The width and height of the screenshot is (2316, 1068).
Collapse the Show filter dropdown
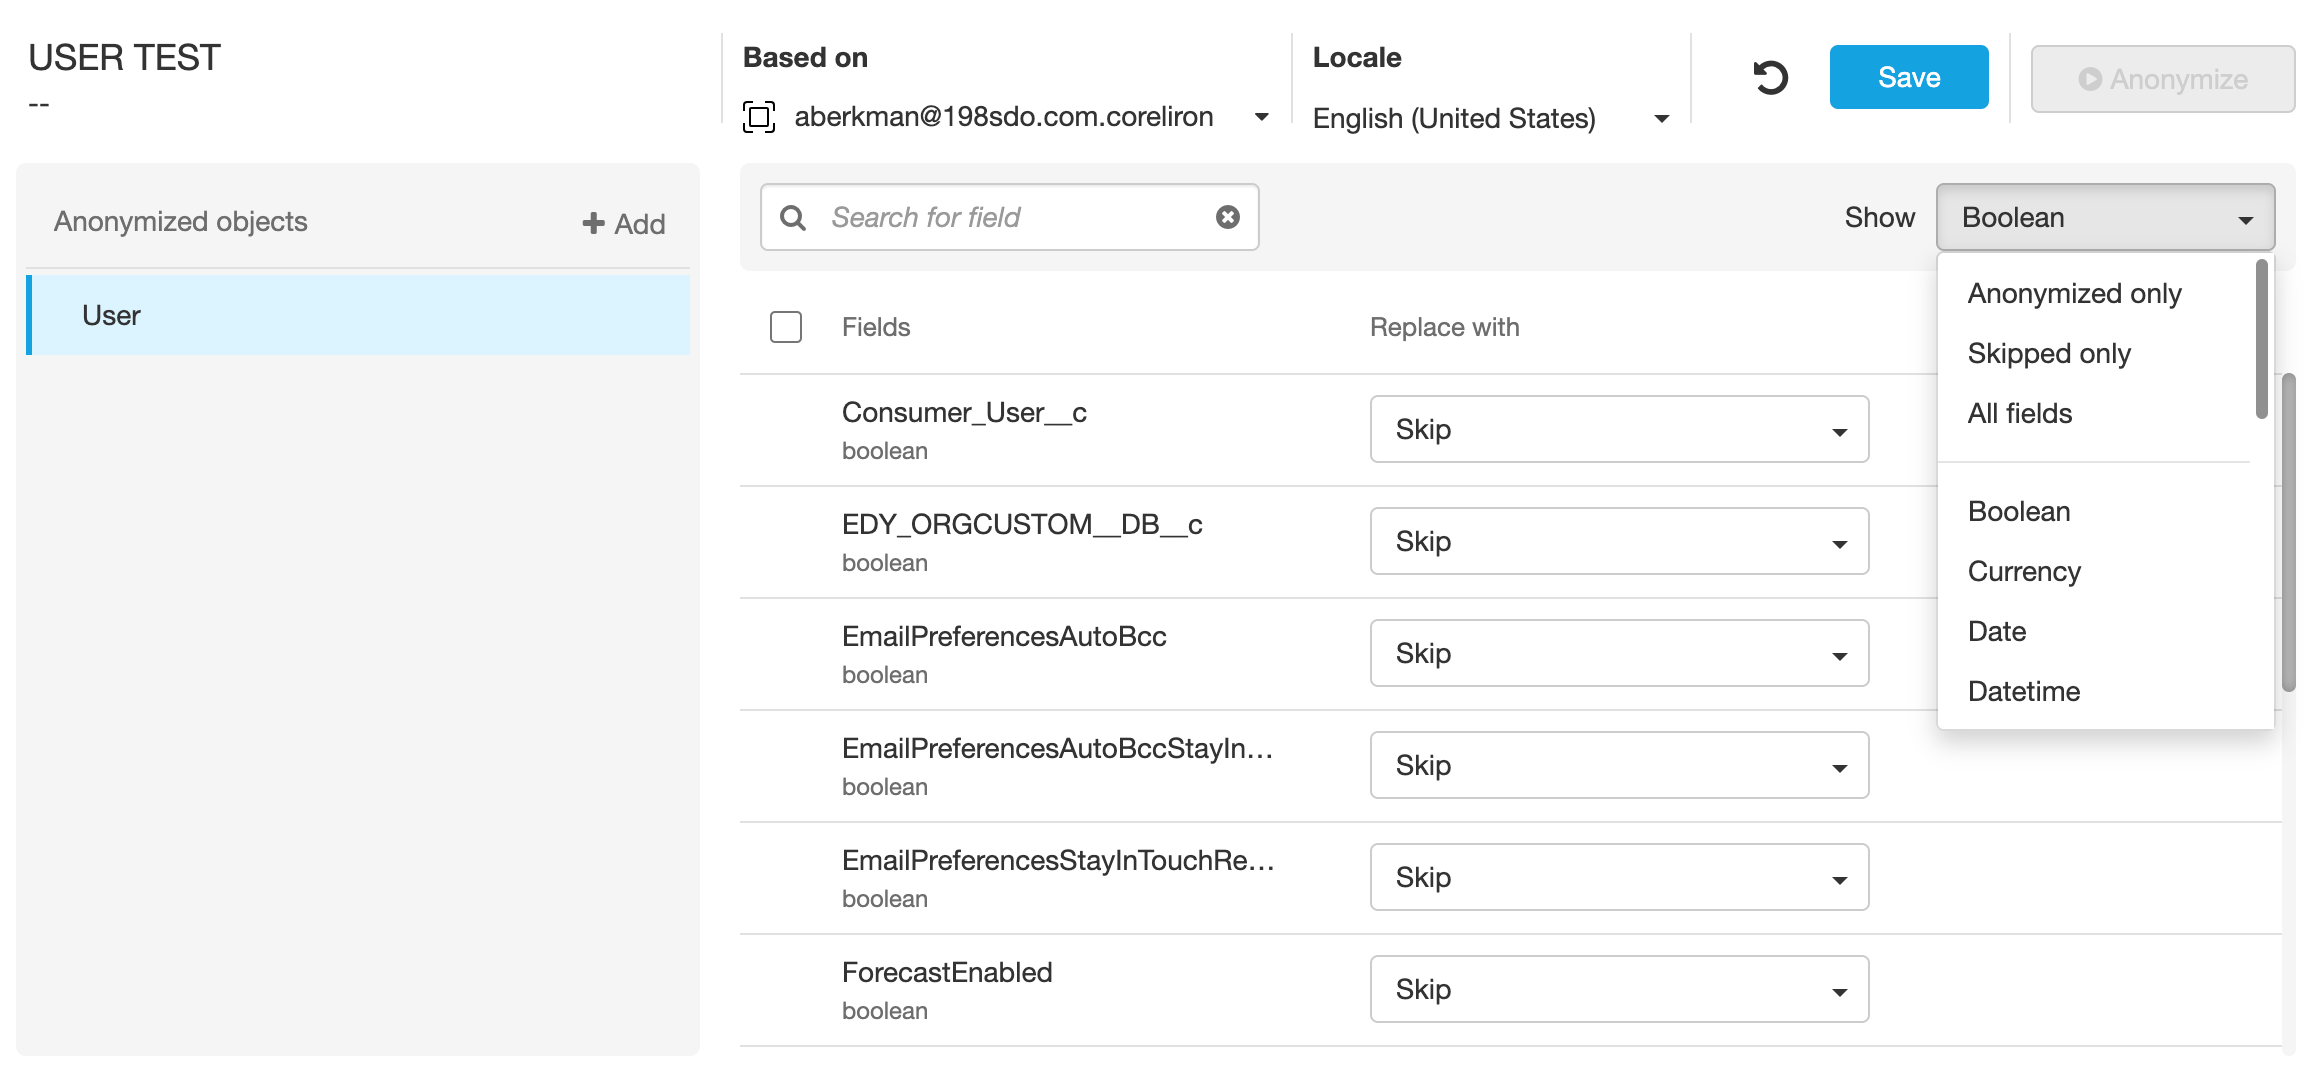[x=2105, y=217]
